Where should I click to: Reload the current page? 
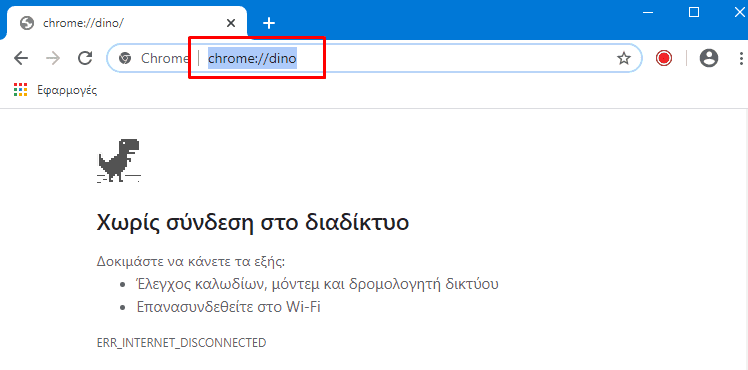85,58
